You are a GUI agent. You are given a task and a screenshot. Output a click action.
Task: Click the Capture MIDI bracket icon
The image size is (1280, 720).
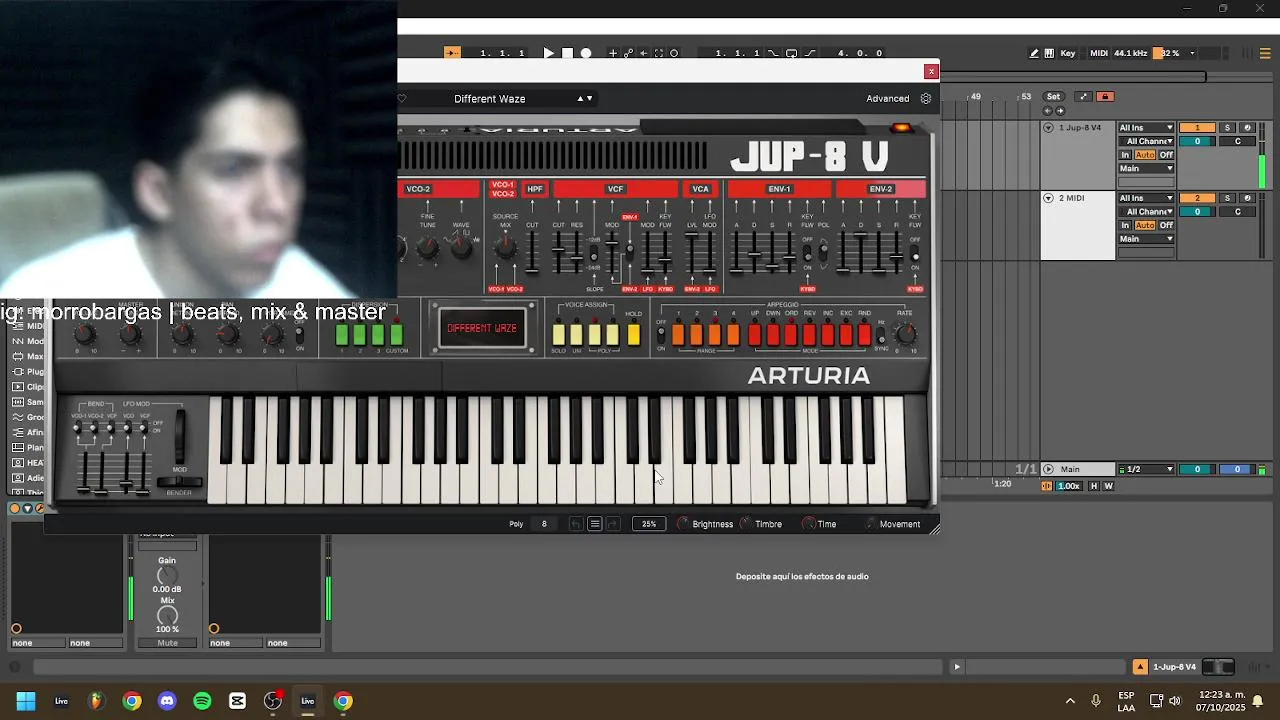point(658,53)
